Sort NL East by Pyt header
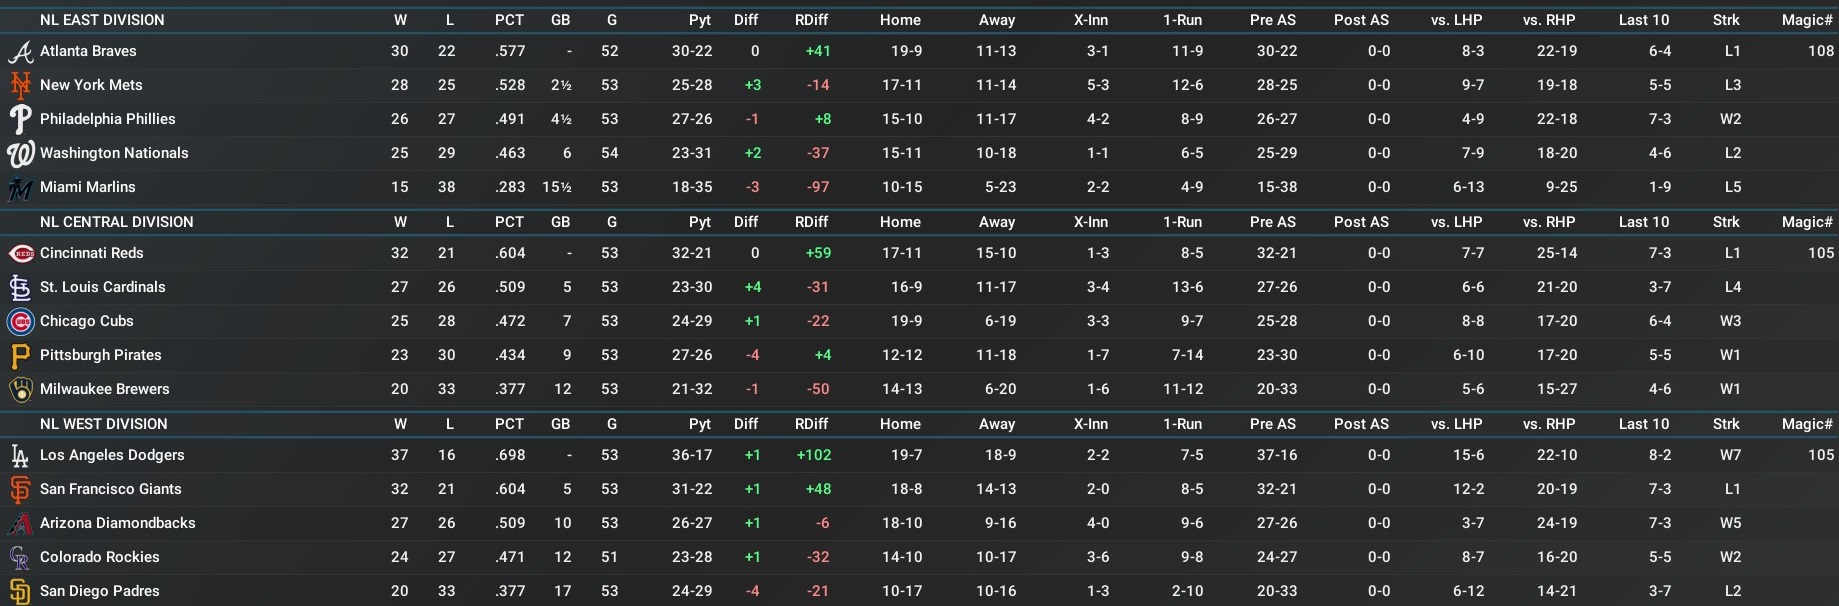The height and width of the screenshot is (606, 1839). click(x=700, y=20)
